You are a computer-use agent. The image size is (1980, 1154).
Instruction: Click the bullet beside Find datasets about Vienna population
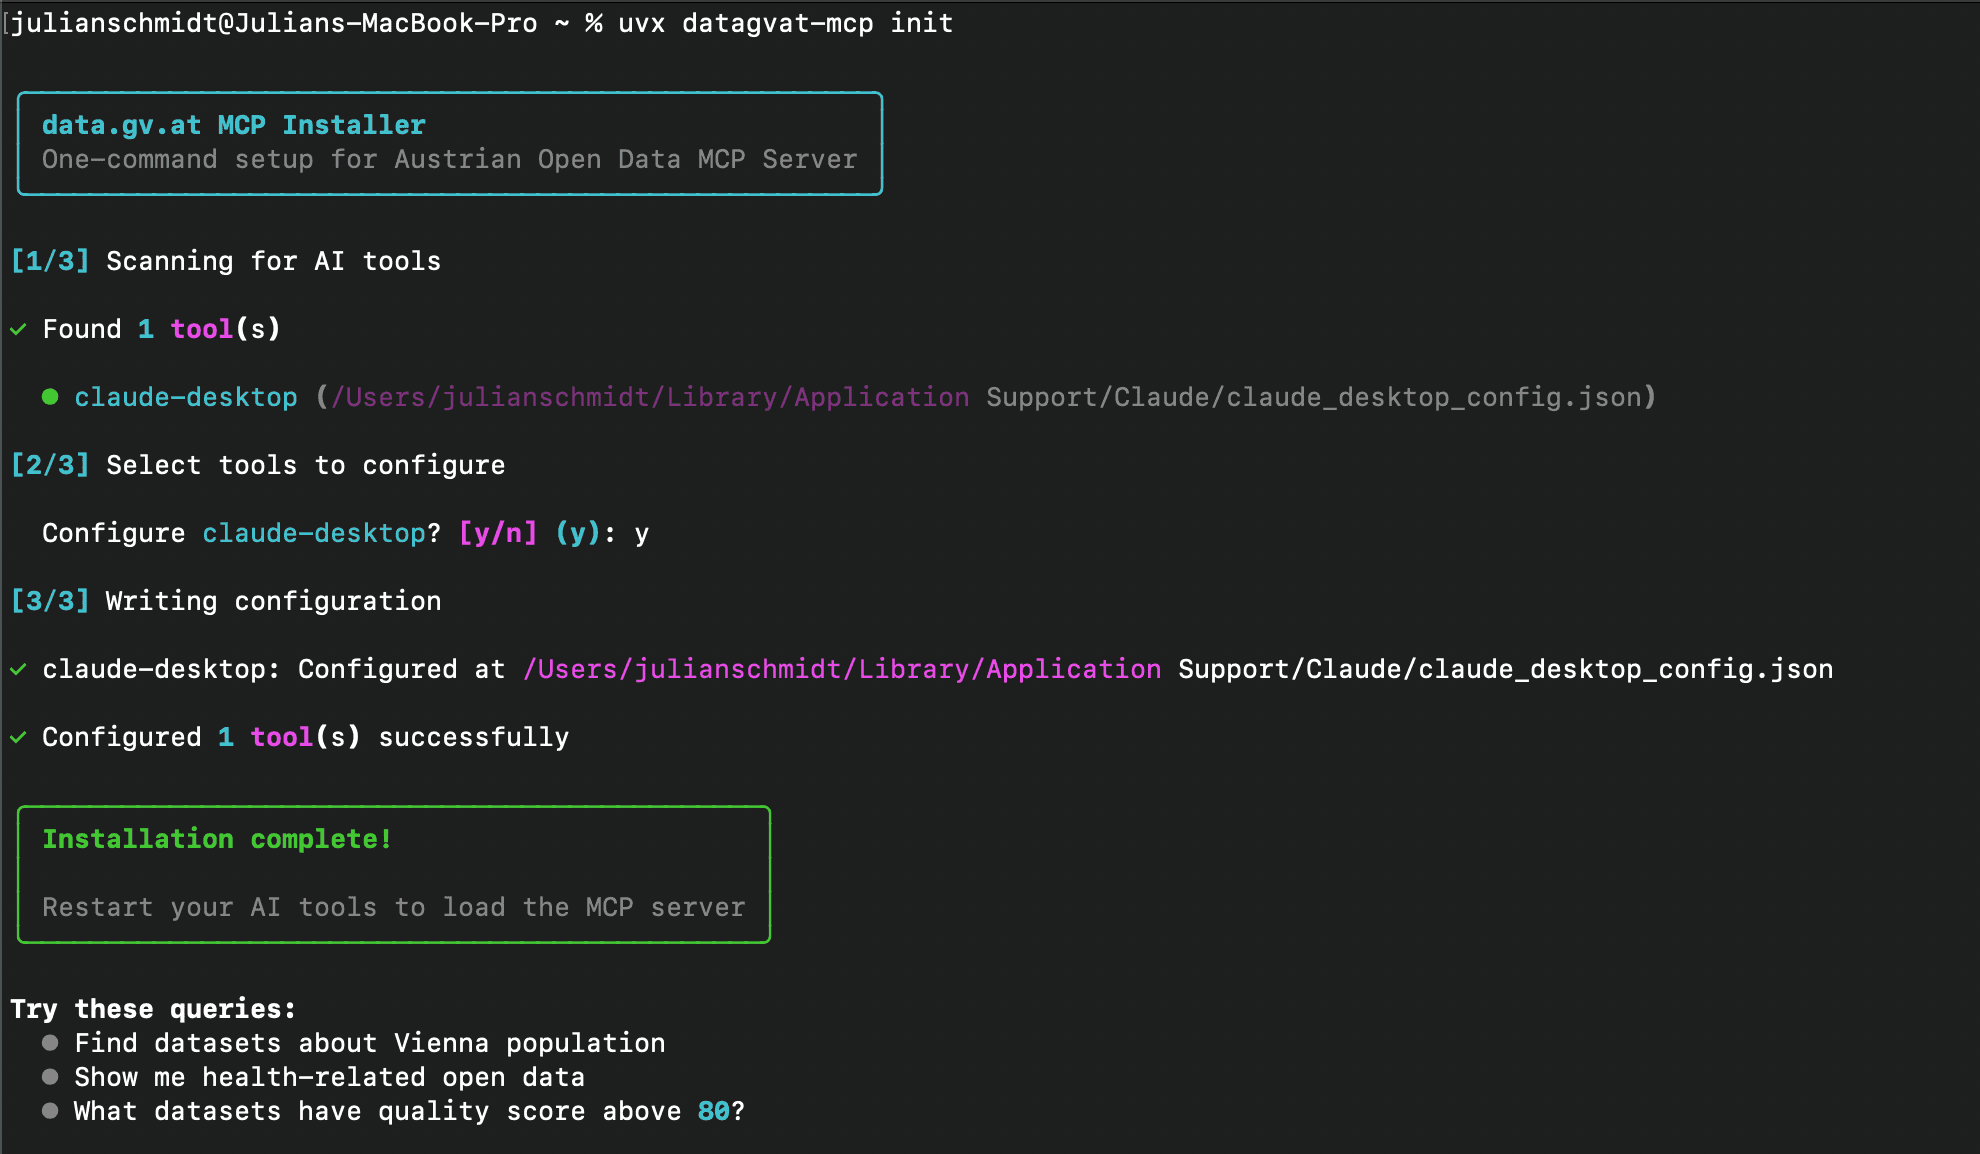(50, 1043)
